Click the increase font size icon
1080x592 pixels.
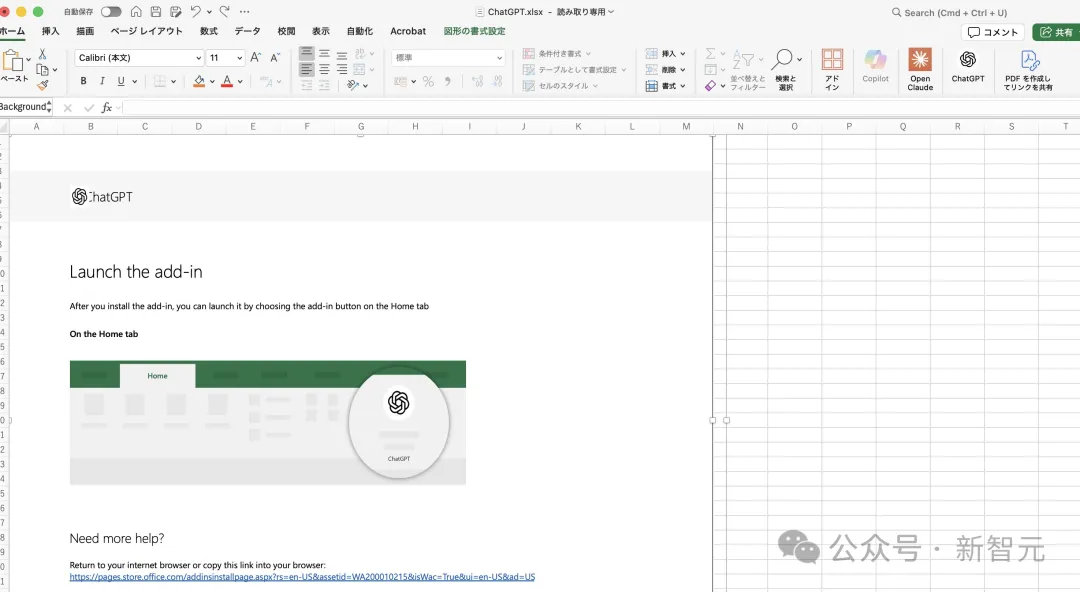pyautogui.click(x=256, y=58)
